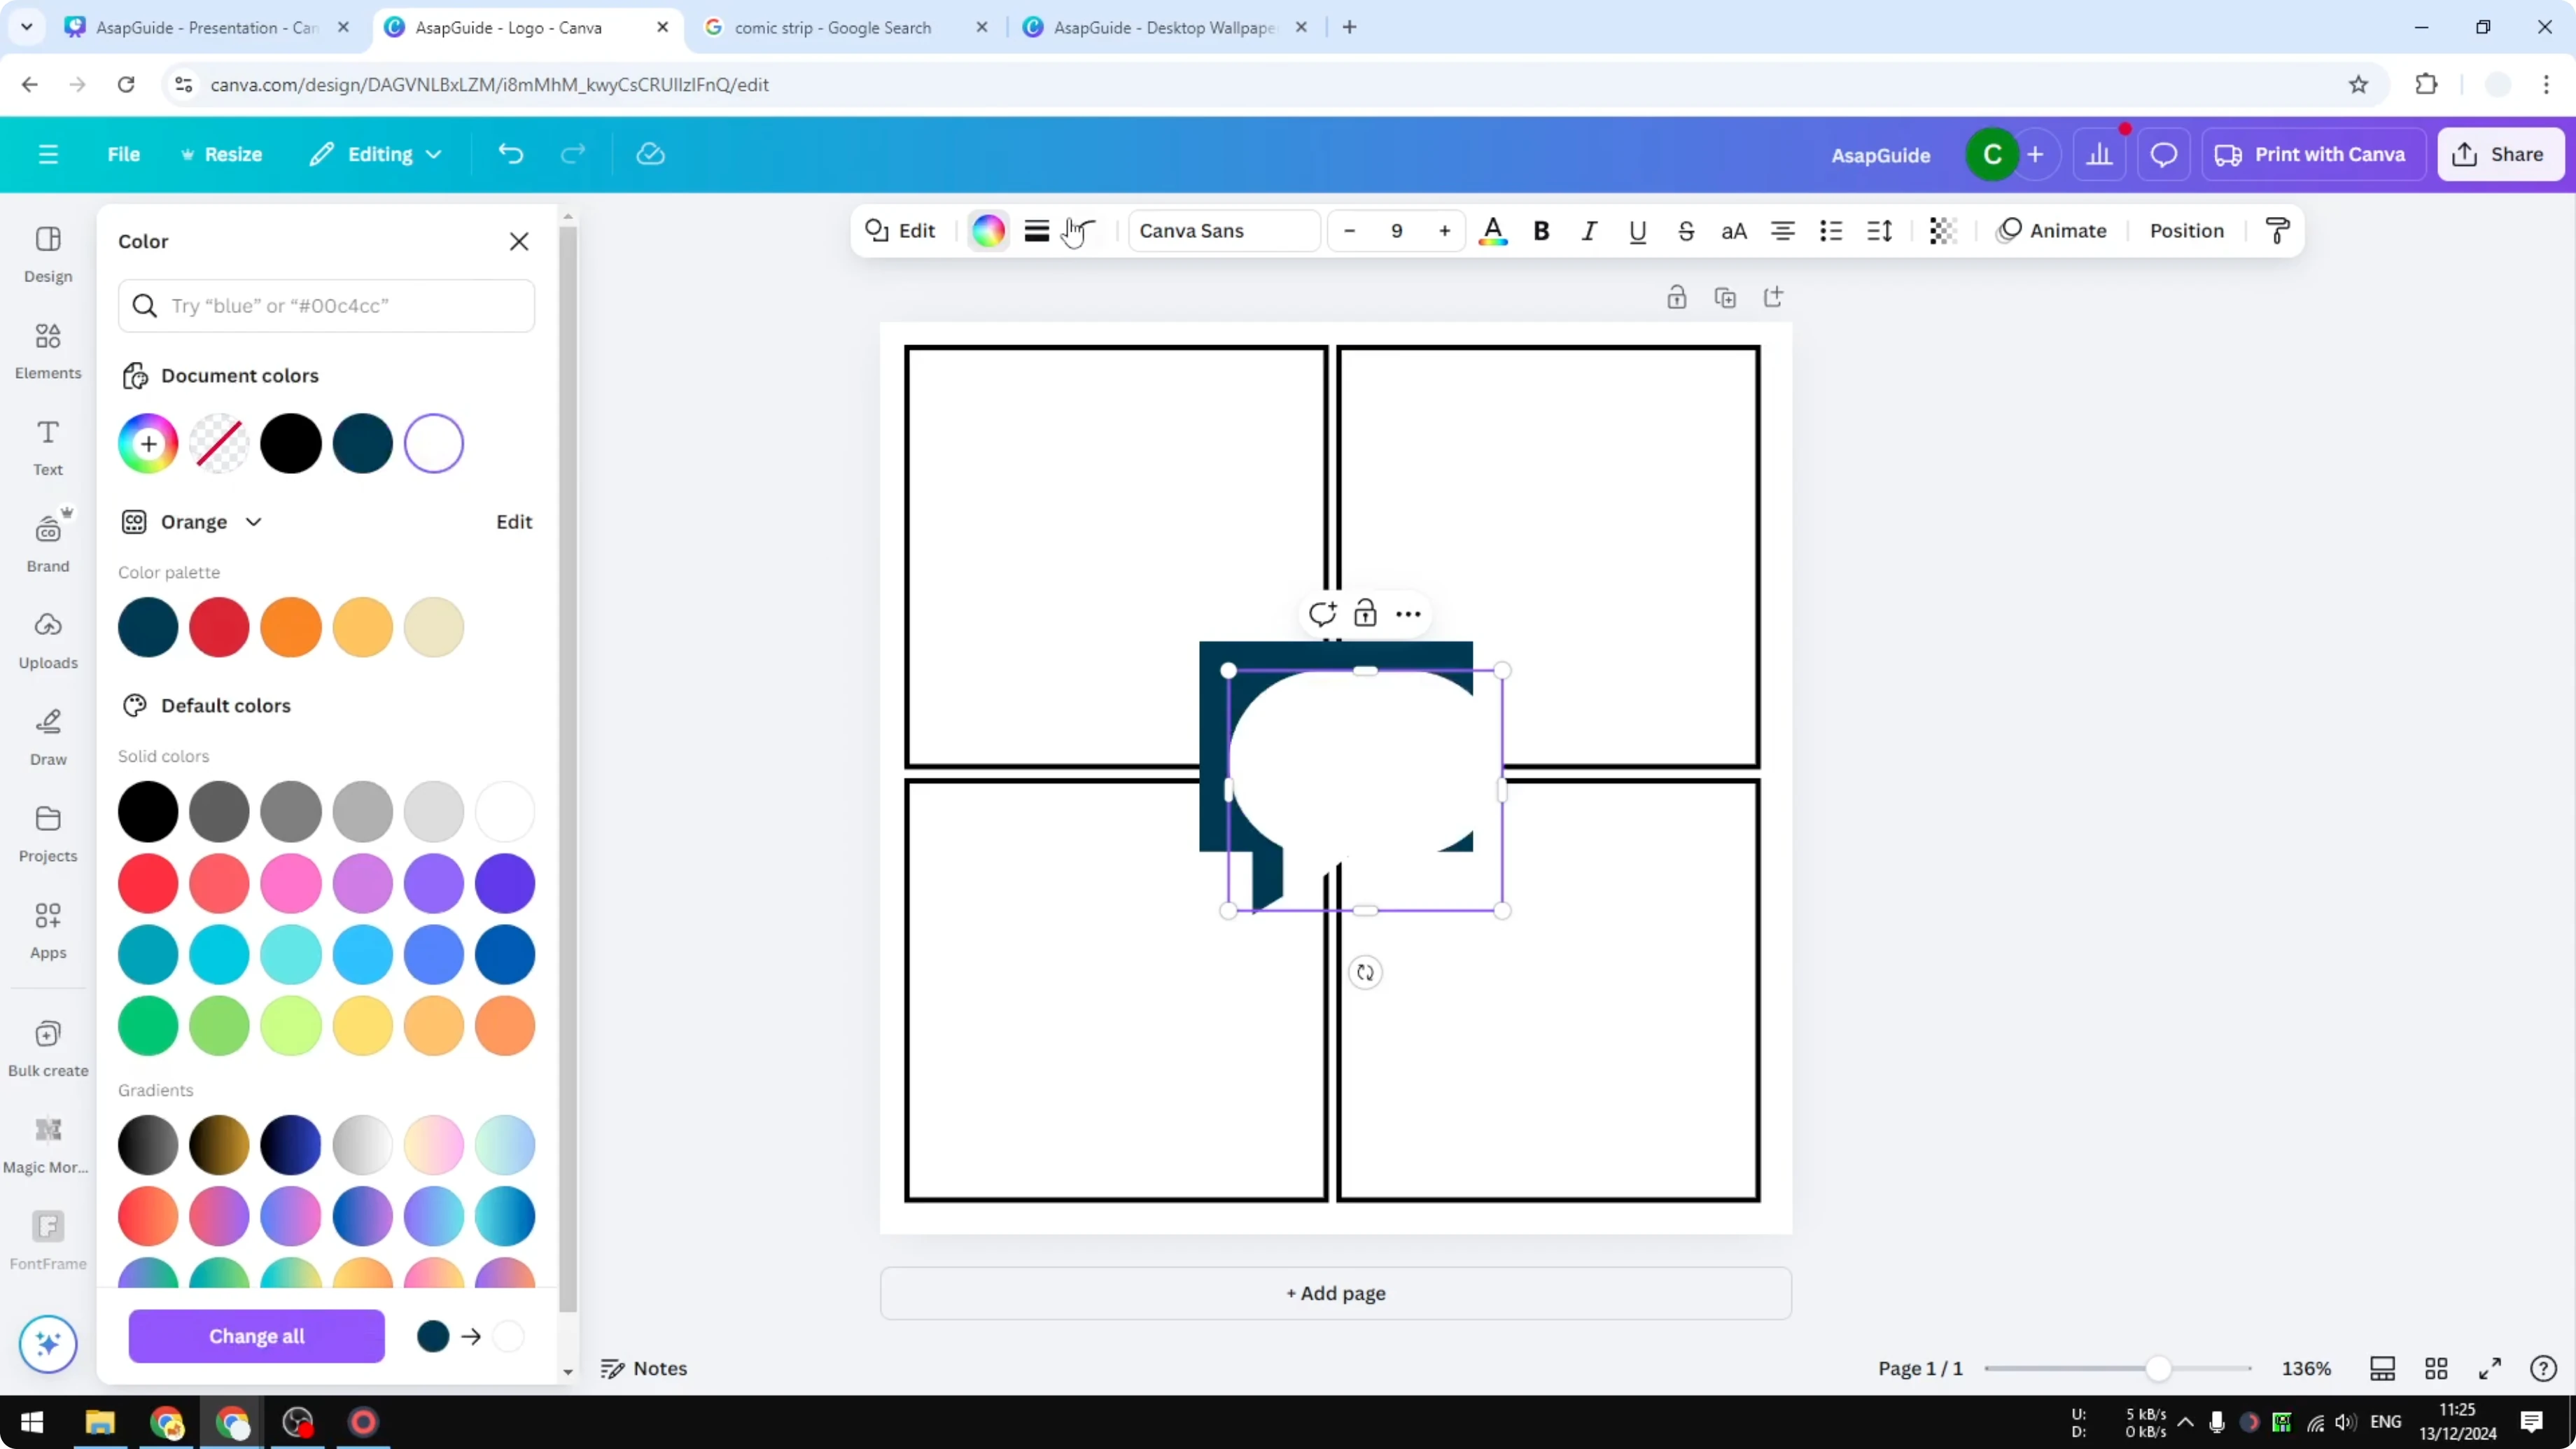Duplicate the selected element
2576x1449 pixels.
(x=1726, y=297)
